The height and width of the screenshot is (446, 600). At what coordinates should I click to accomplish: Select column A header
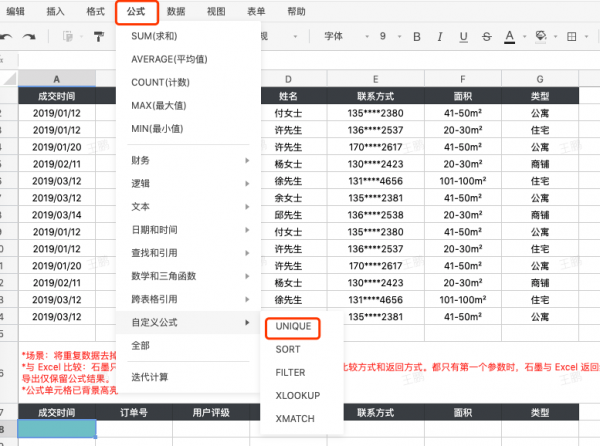click(x=57, y=79)
